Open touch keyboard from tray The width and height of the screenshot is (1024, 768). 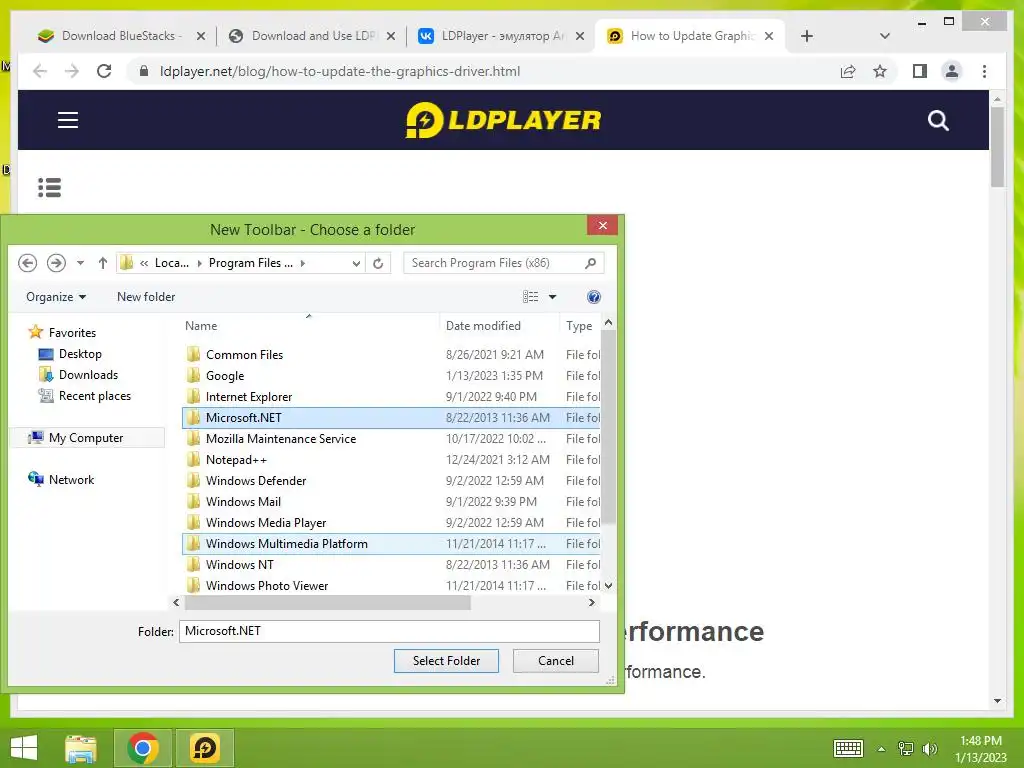click(x=848, y=748)
